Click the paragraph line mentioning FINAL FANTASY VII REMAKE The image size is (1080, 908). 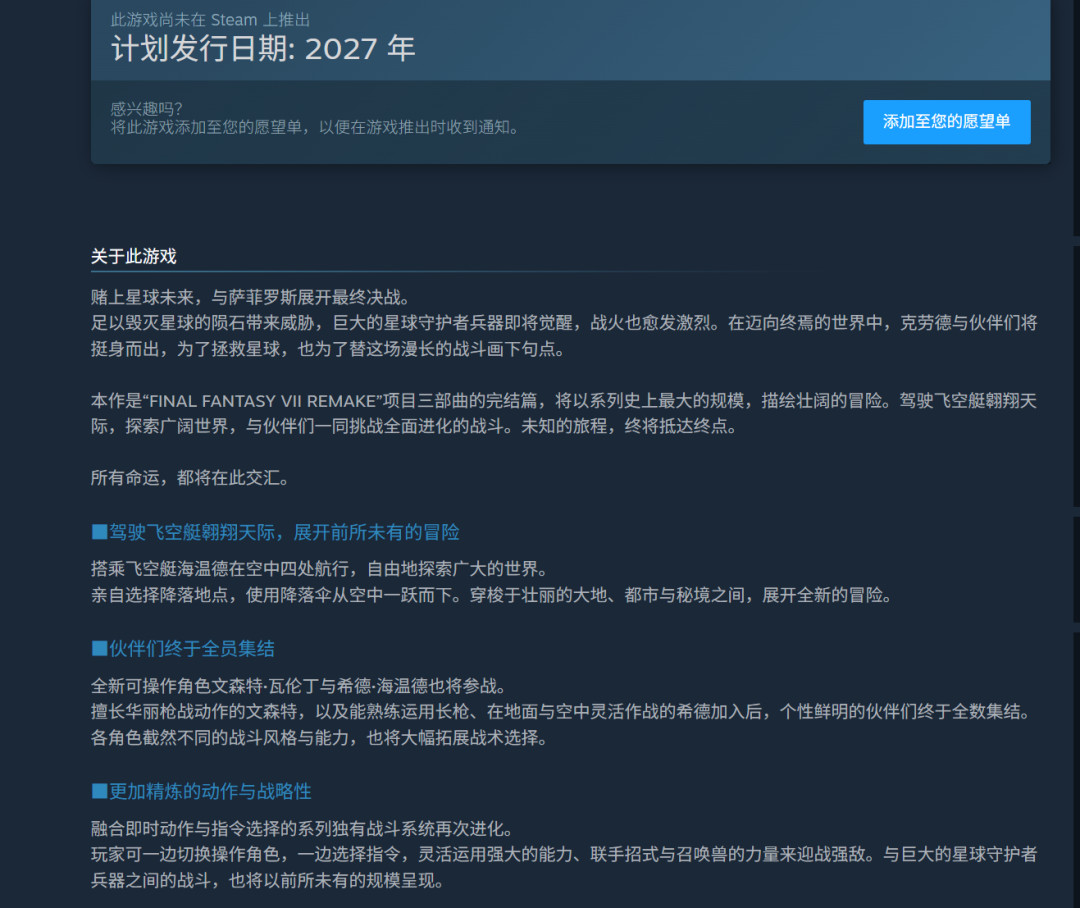[564, 401]
